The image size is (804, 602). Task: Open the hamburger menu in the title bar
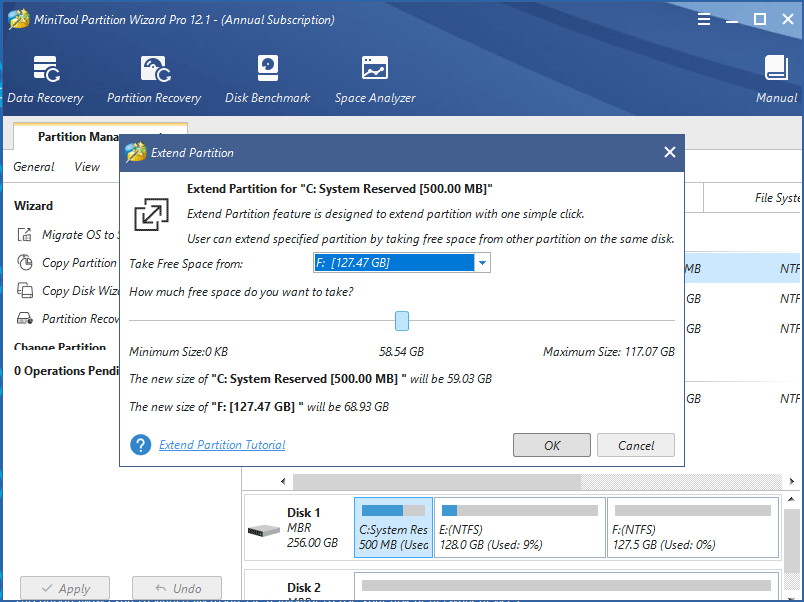coord(704,19)
